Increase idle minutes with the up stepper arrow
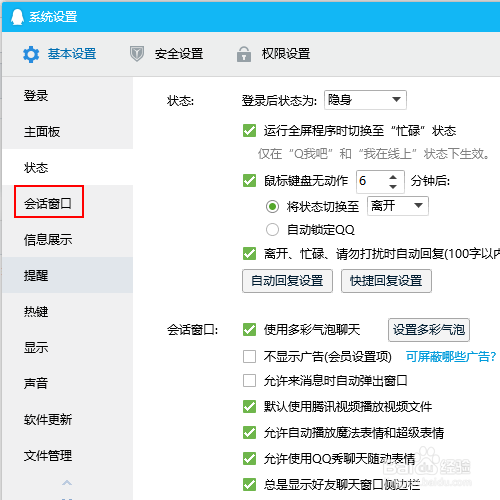Viewport: 500px width, 500px height. [x=393, y=177]
